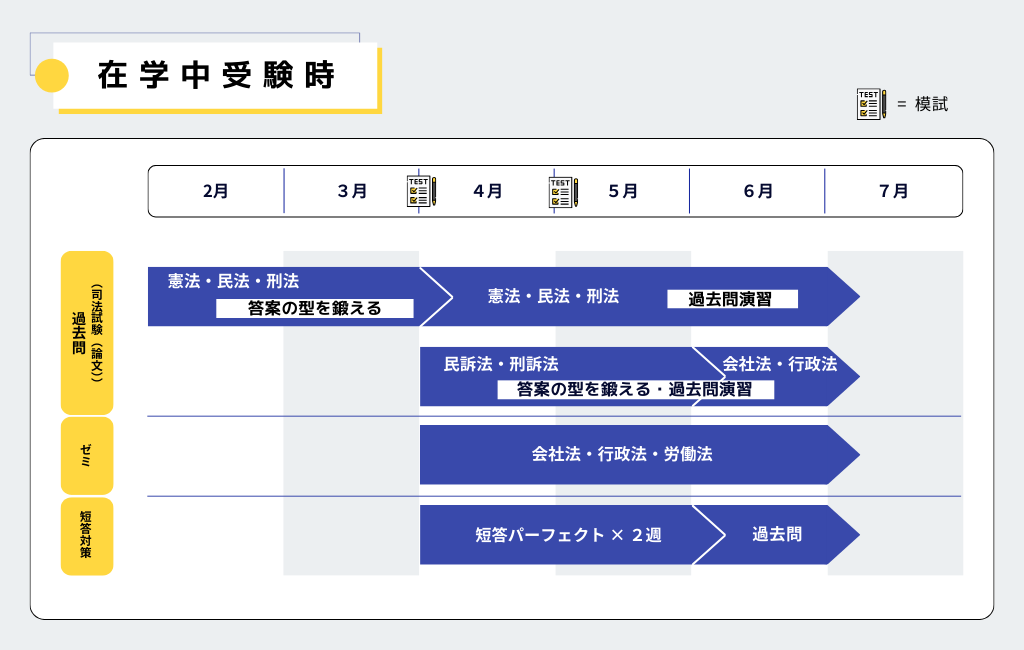Click the yellow circle beside the title
Image resolution: width=1024 pixels, height=650 pixels.
click(x=51, y=76)
